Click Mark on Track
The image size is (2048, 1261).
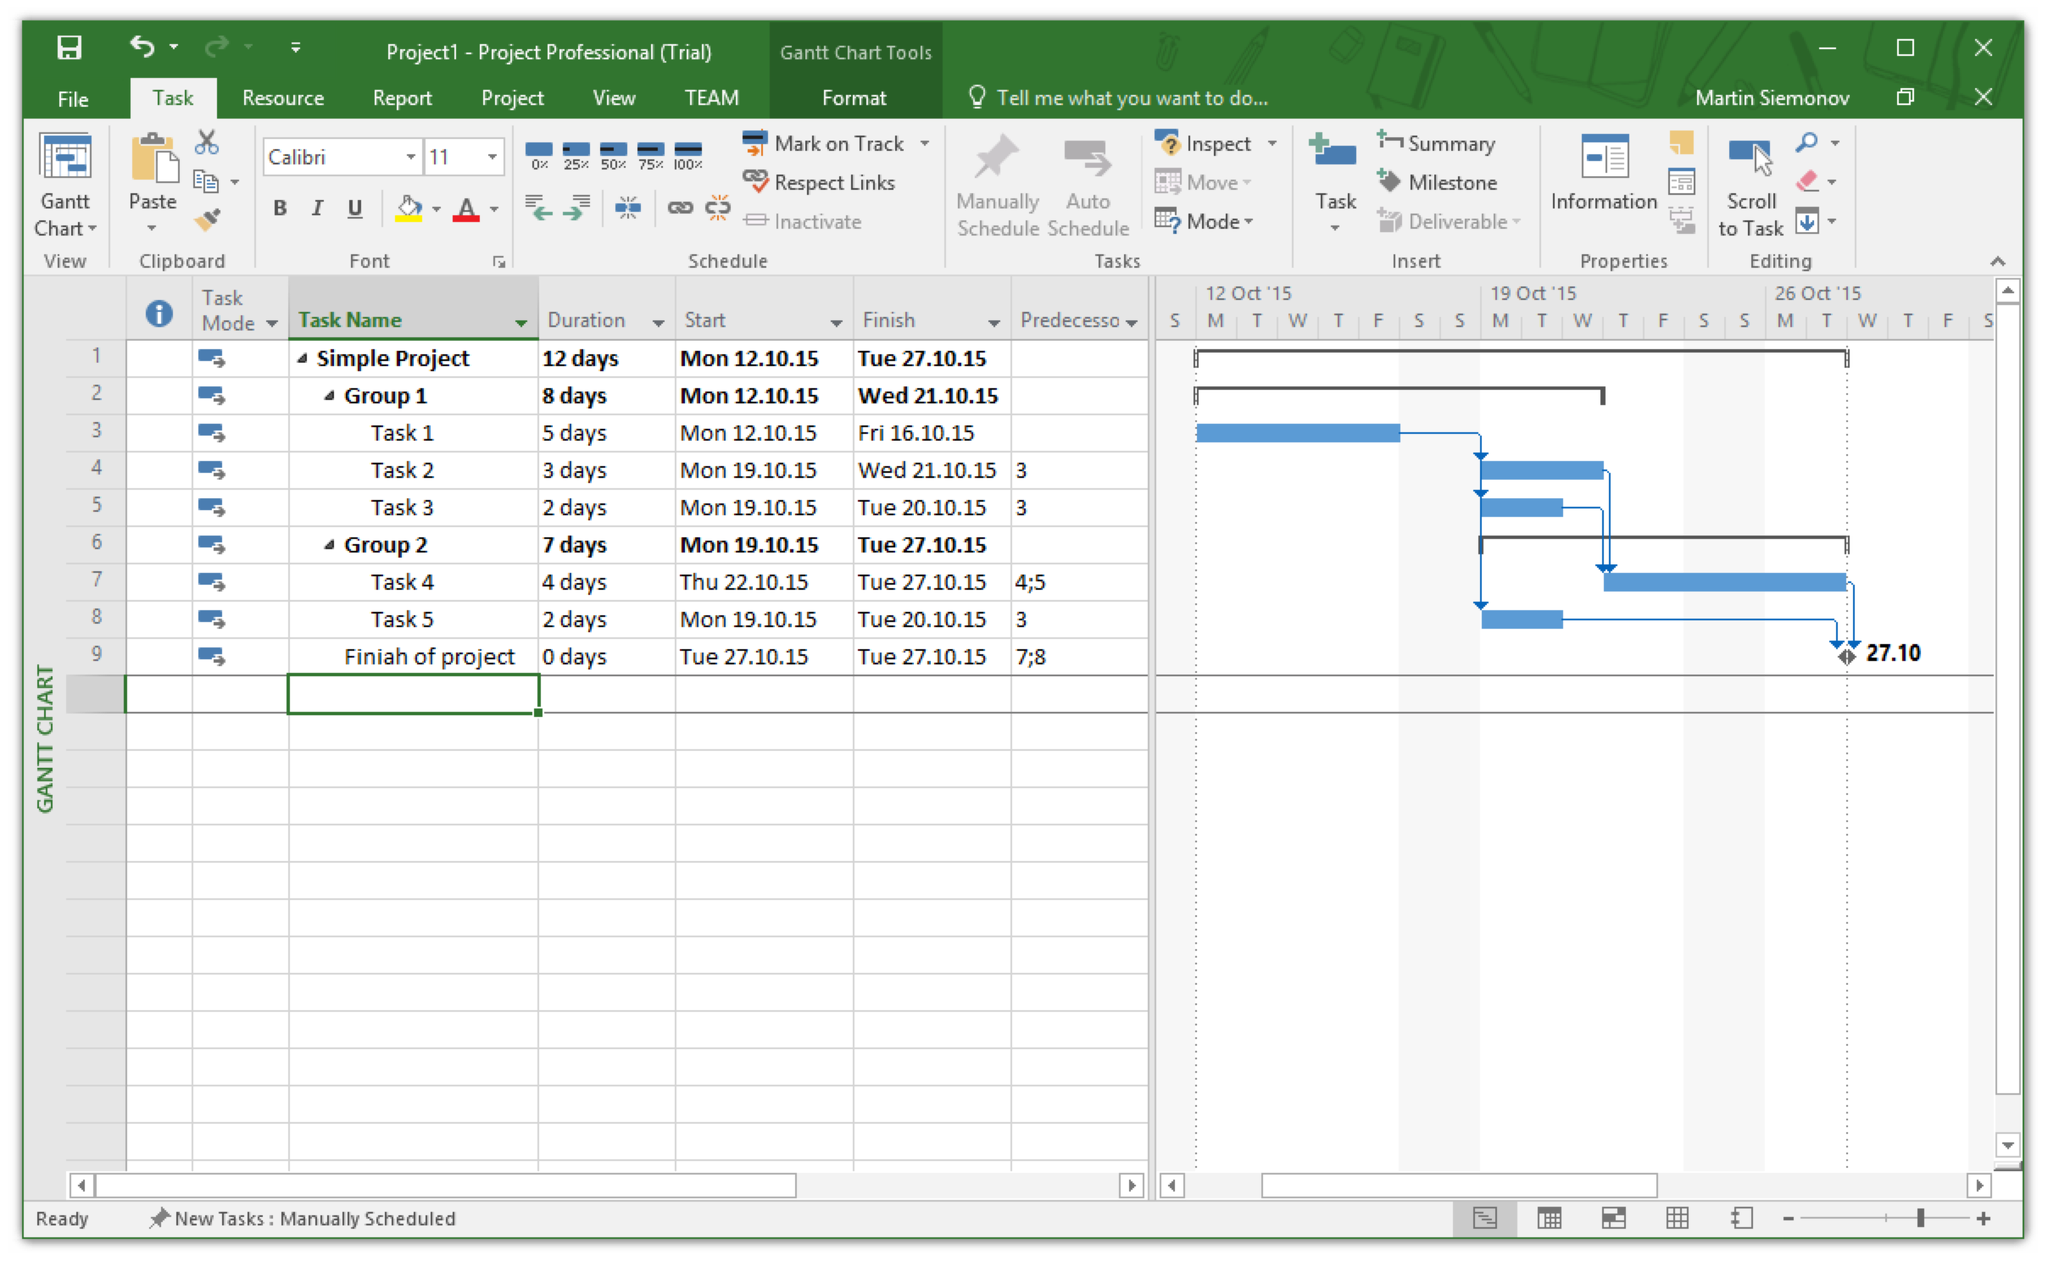click(x=838, y=143)
